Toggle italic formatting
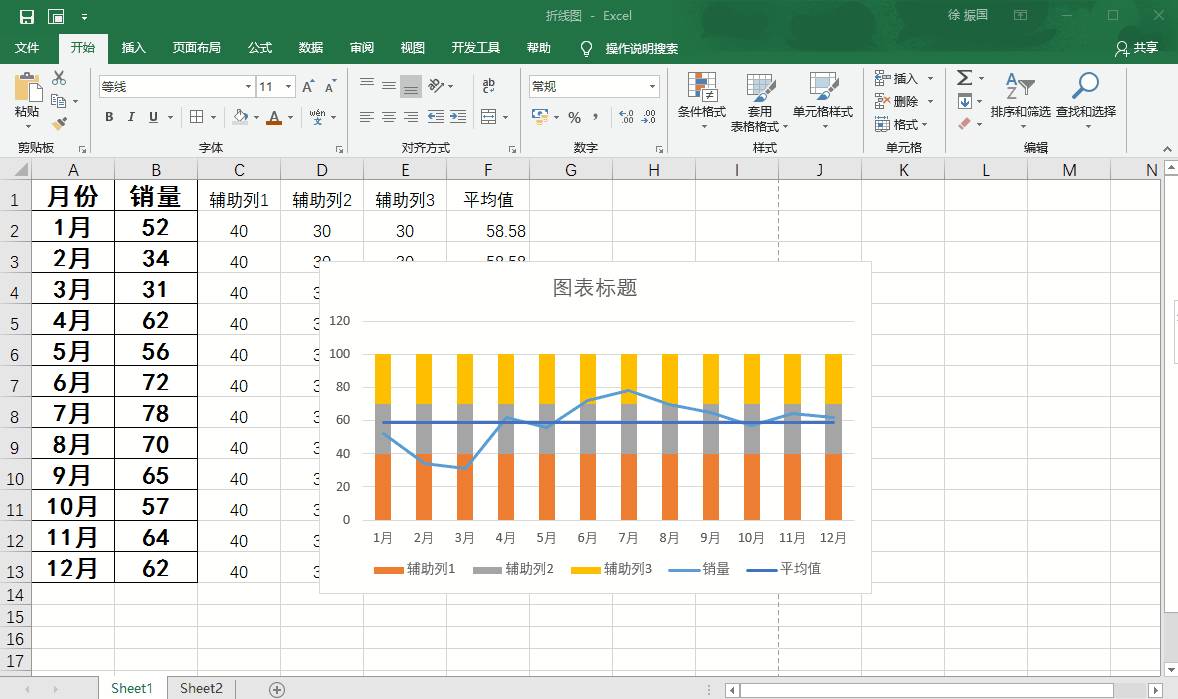 click(131, 117)
